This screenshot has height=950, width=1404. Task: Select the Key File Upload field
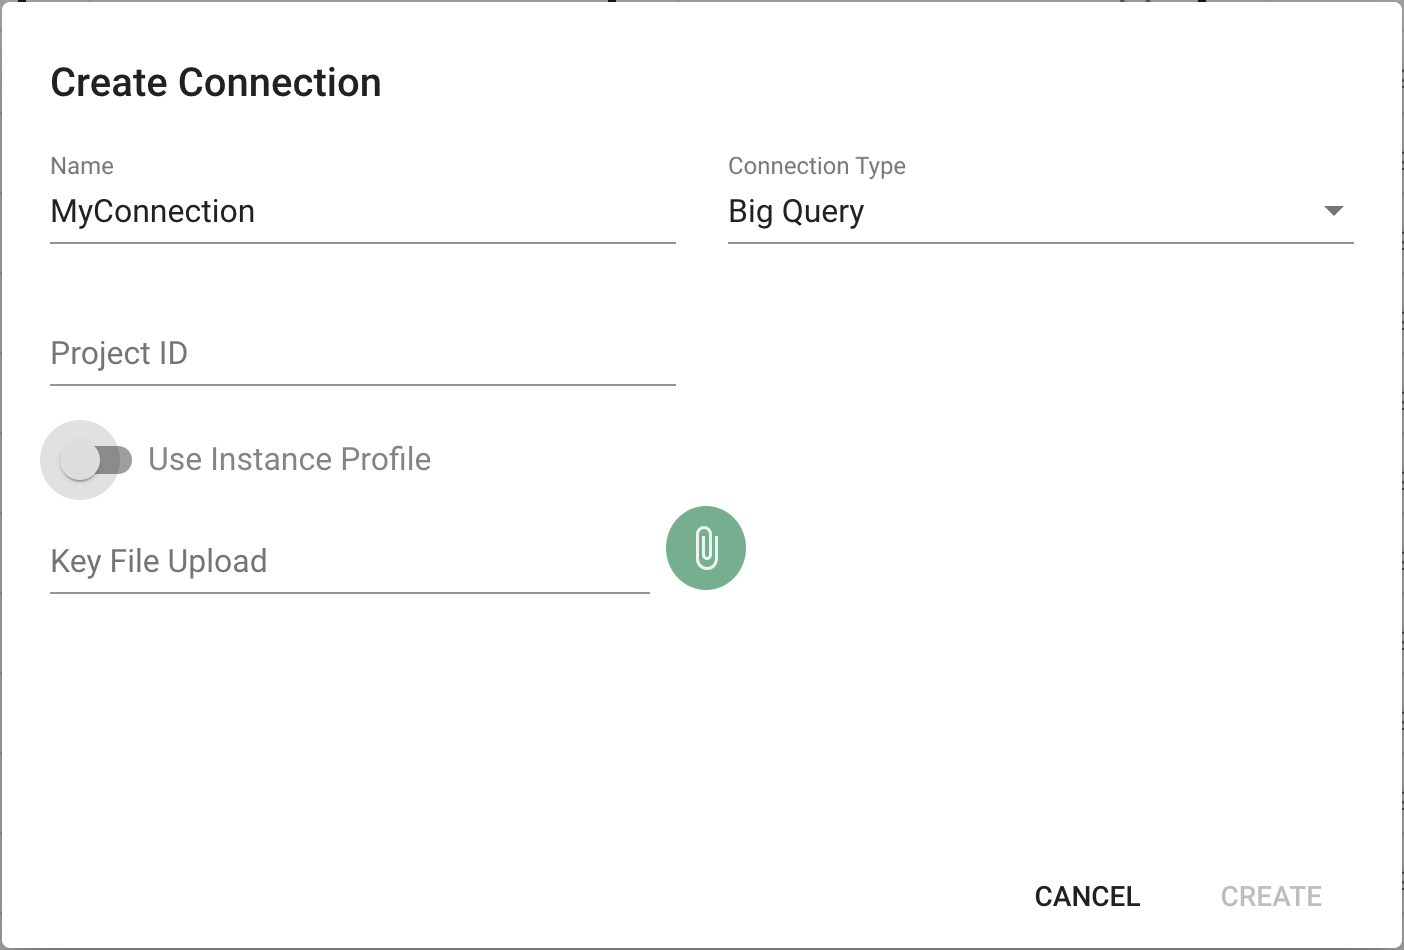tap(350, 561)
